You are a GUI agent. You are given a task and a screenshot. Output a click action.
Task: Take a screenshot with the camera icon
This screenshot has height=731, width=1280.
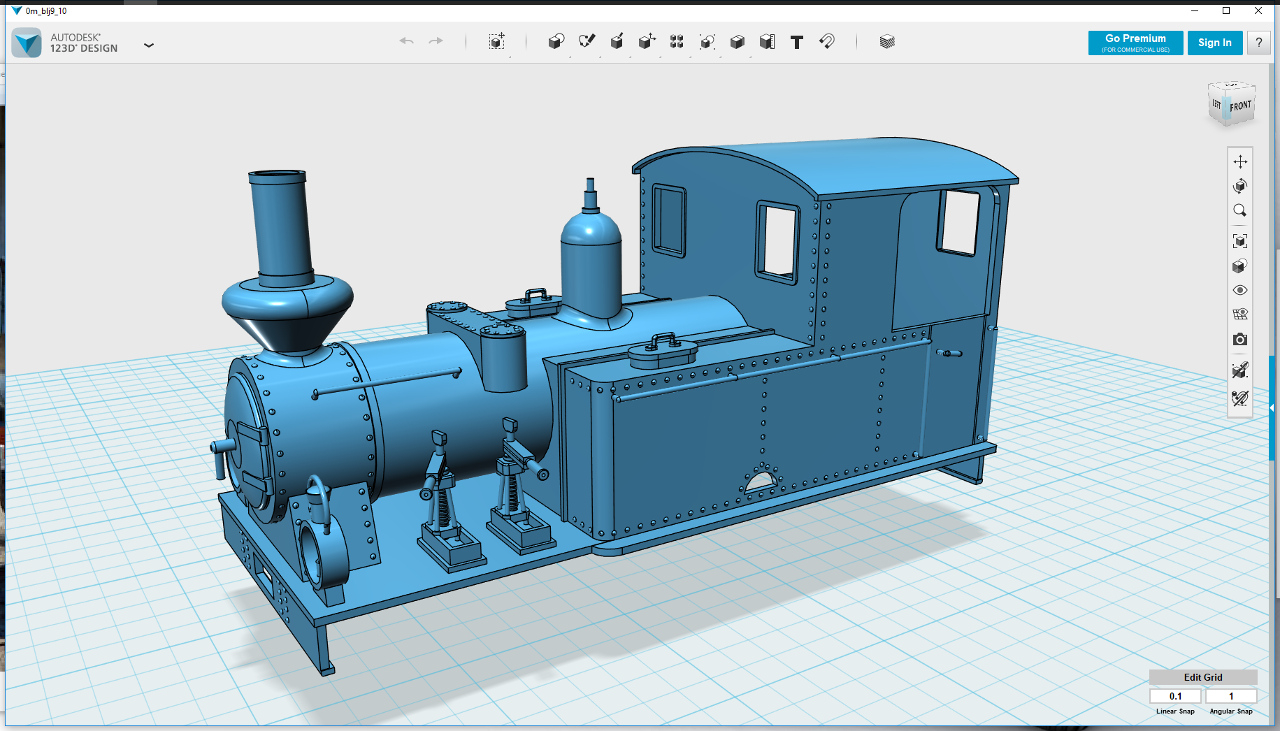coord(1240,340)
